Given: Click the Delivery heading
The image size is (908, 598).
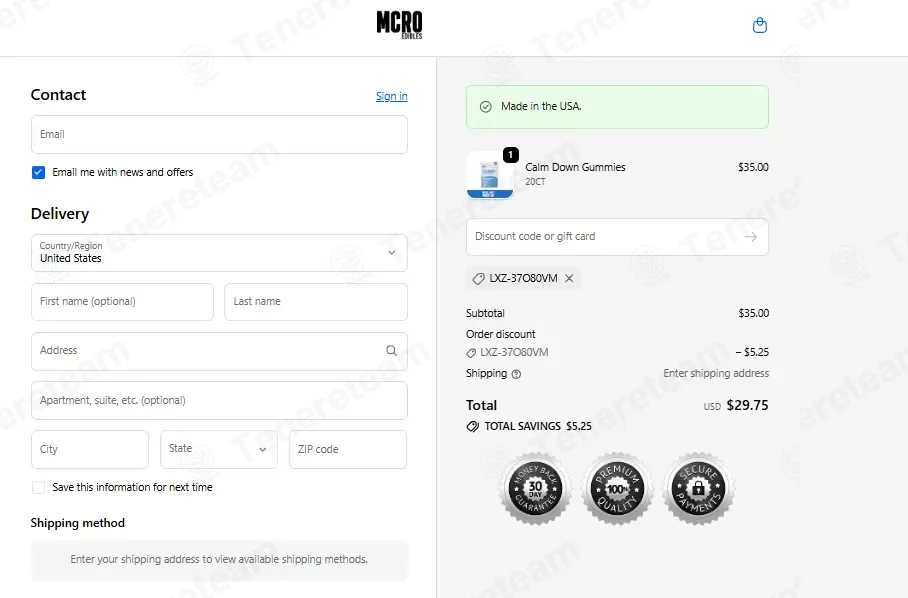Looking at the screenshot, I should pyautogui.click(x=60, y=214).
